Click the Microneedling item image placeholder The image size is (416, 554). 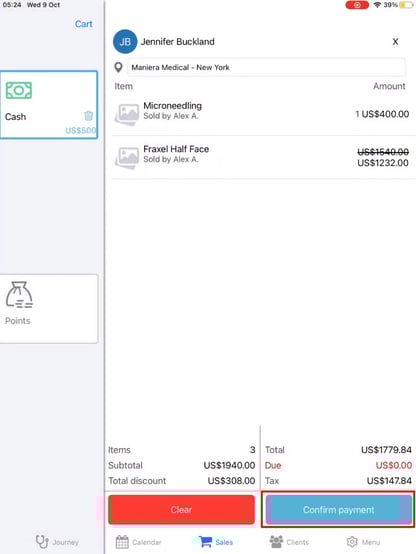tap(127, 114)
